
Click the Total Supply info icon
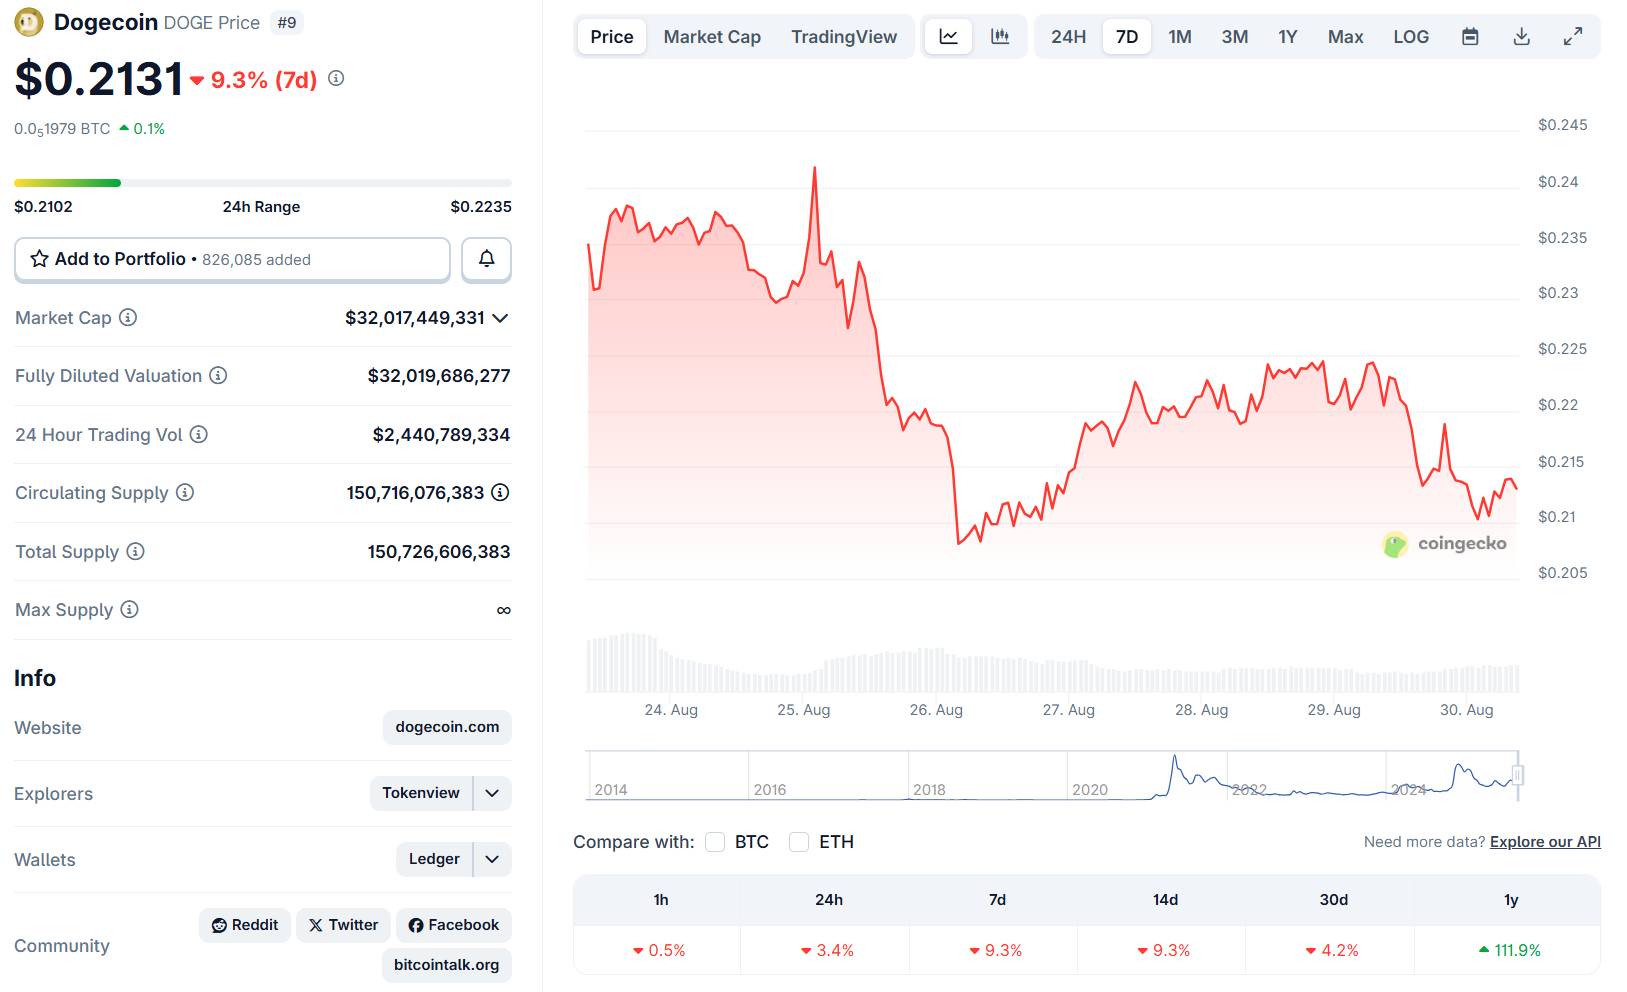[x=135, y=551]
